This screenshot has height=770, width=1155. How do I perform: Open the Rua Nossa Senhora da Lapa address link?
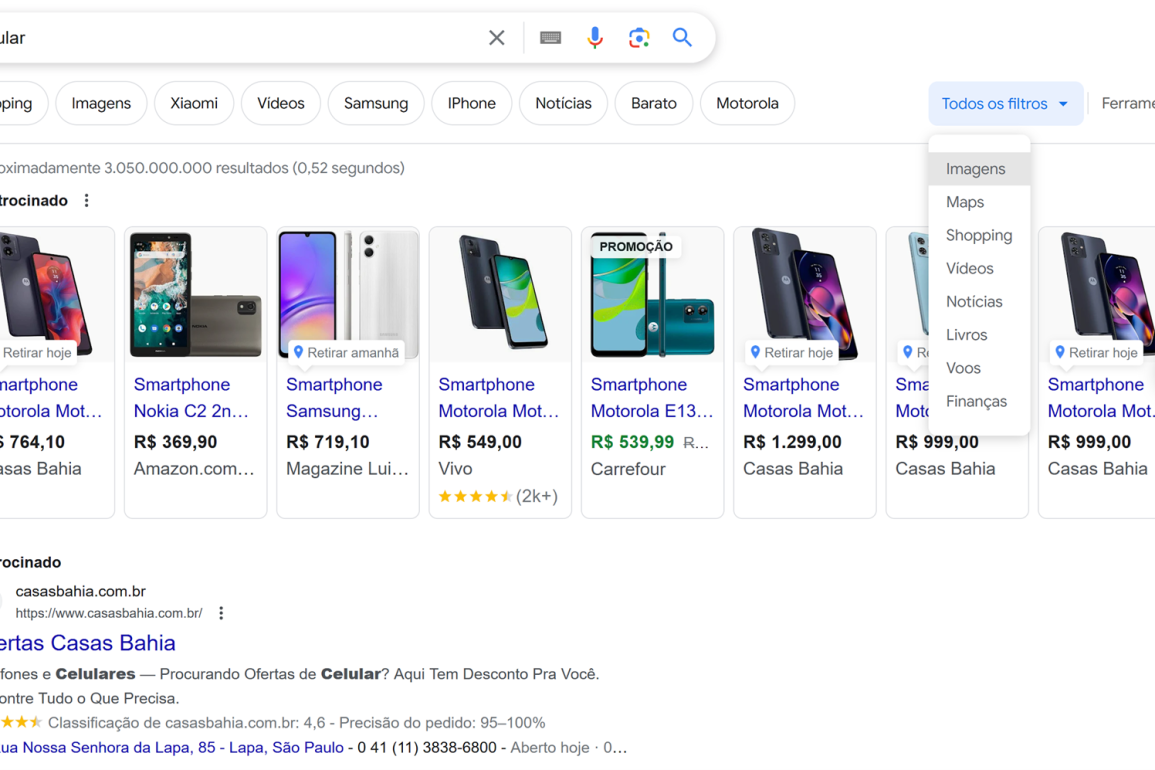[172, 747]
